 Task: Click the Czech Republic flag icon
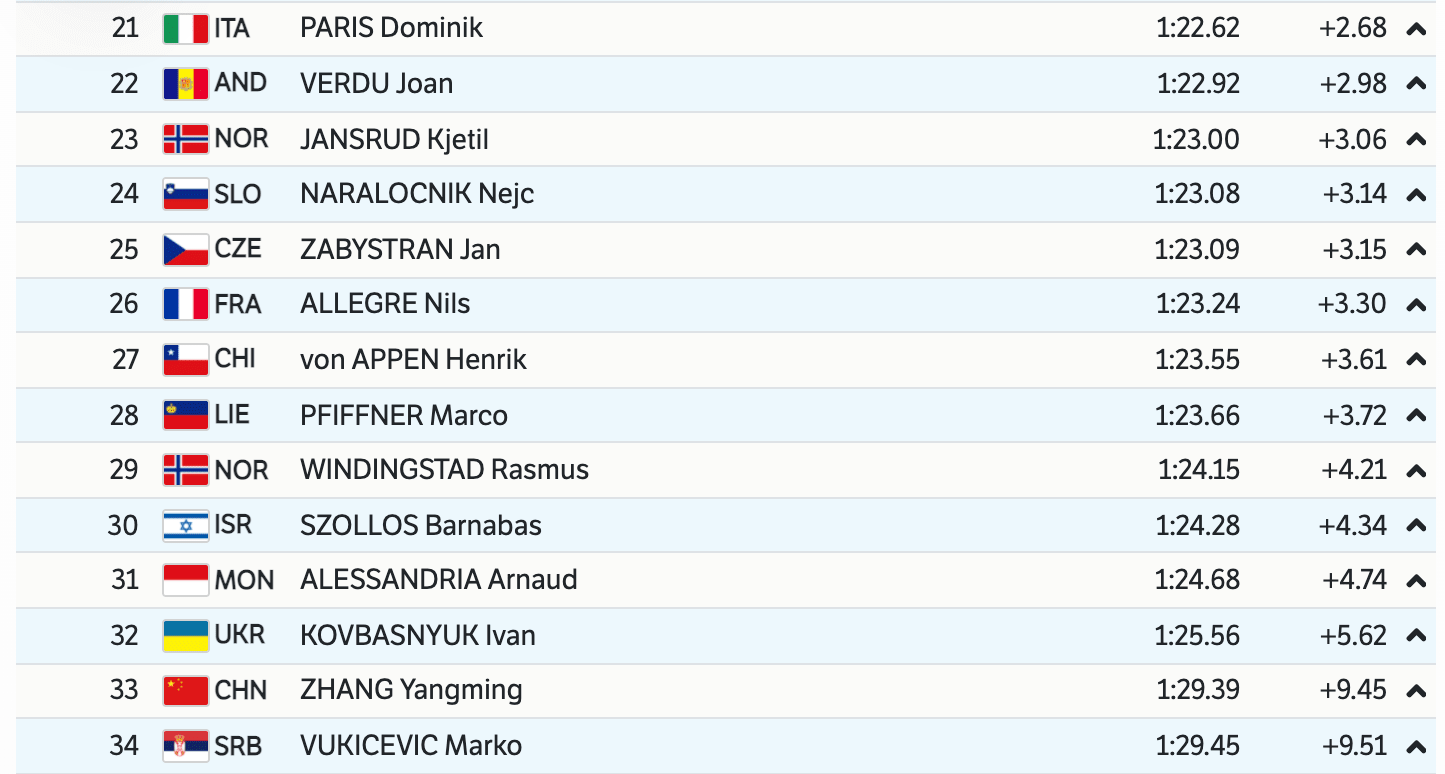click(185, 249)
